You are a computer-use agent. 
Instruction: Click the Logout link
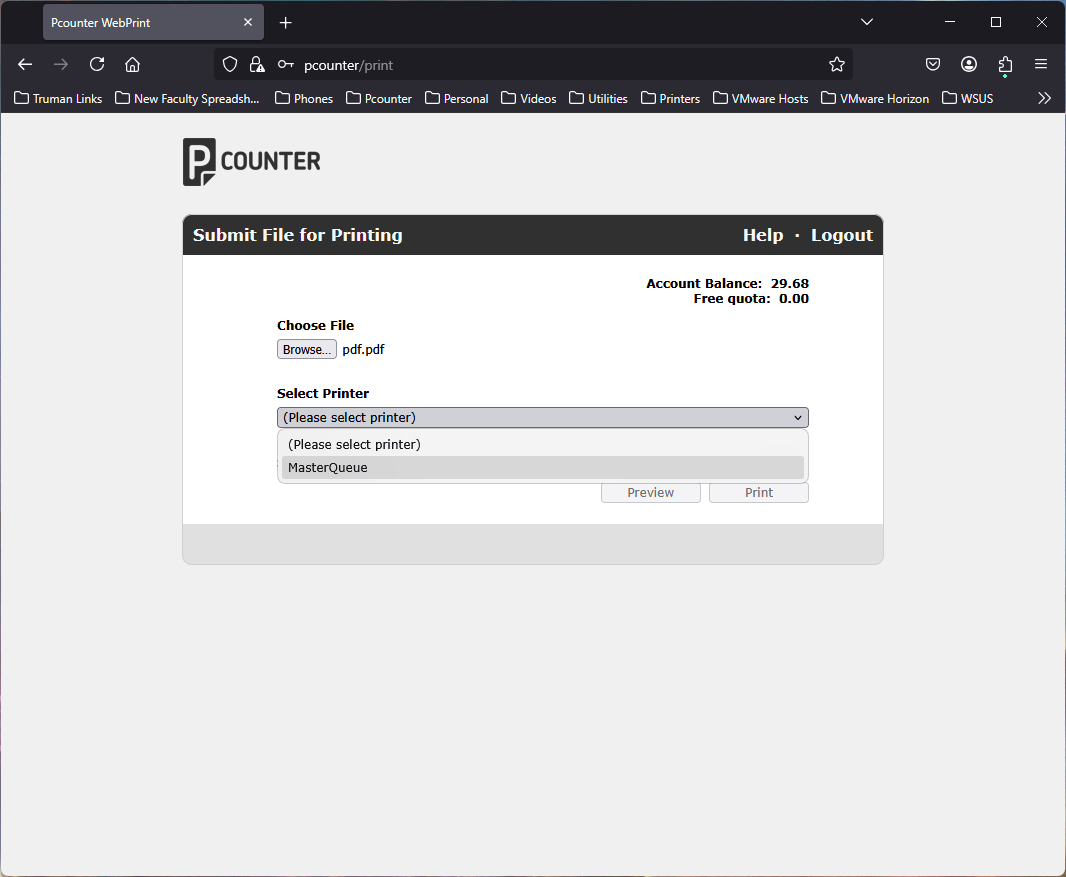click(x=842, y=235)
